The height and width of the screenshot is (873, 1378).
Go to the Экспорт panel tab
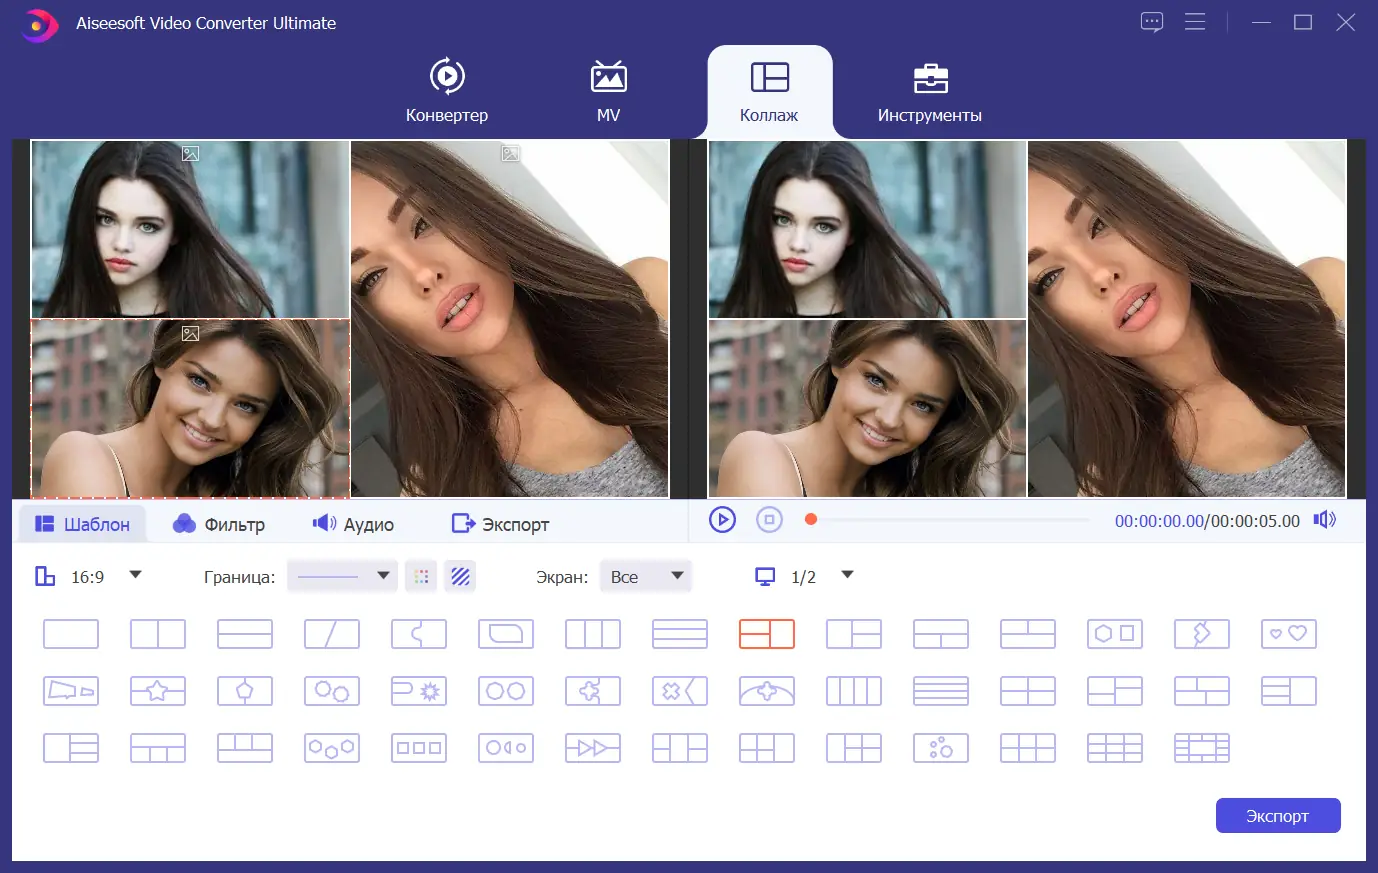point(500,524)
